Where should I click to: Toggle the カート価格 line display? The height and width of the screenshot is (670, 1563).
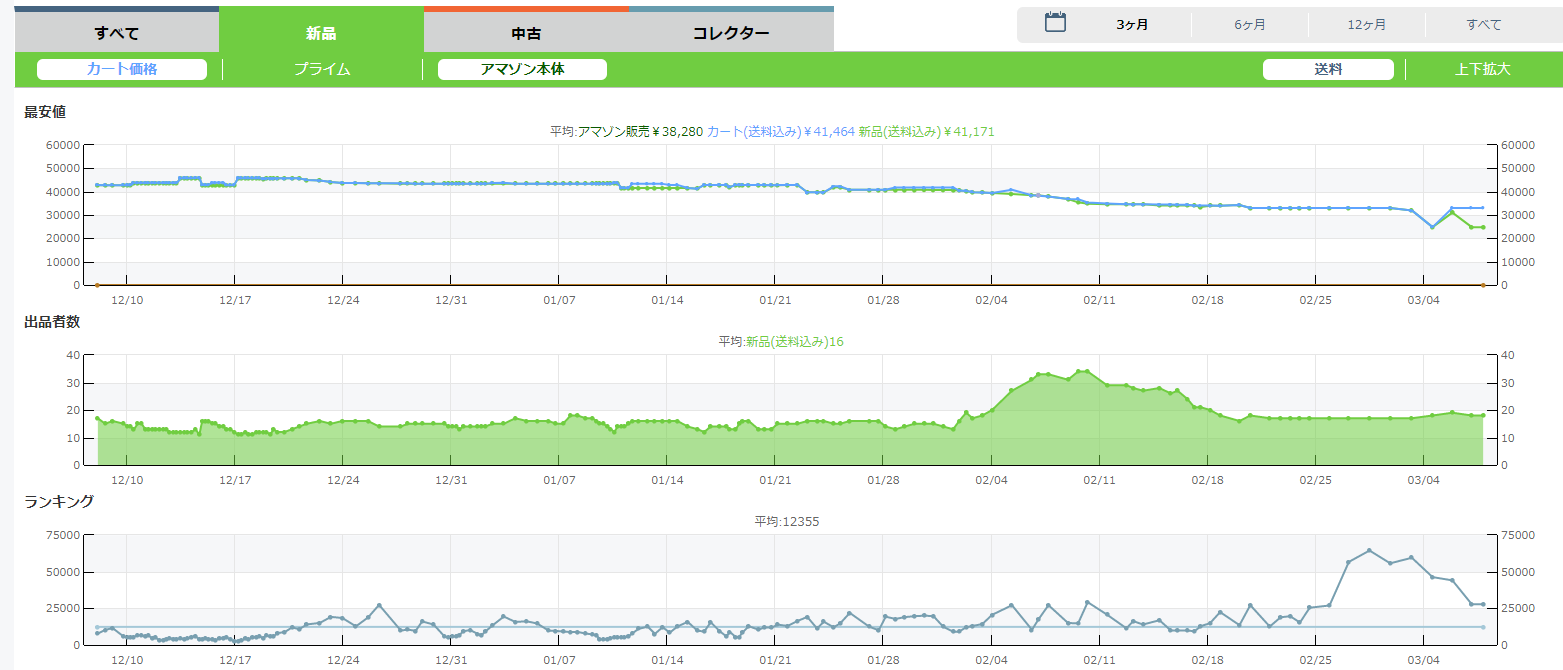122,69
